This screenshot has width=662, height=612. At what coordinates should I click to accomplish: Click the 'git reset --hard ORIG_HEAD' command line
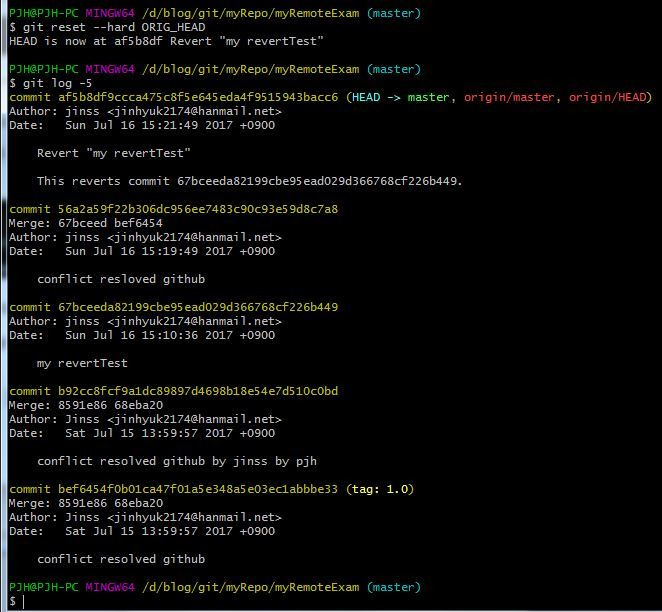[107, 27]
